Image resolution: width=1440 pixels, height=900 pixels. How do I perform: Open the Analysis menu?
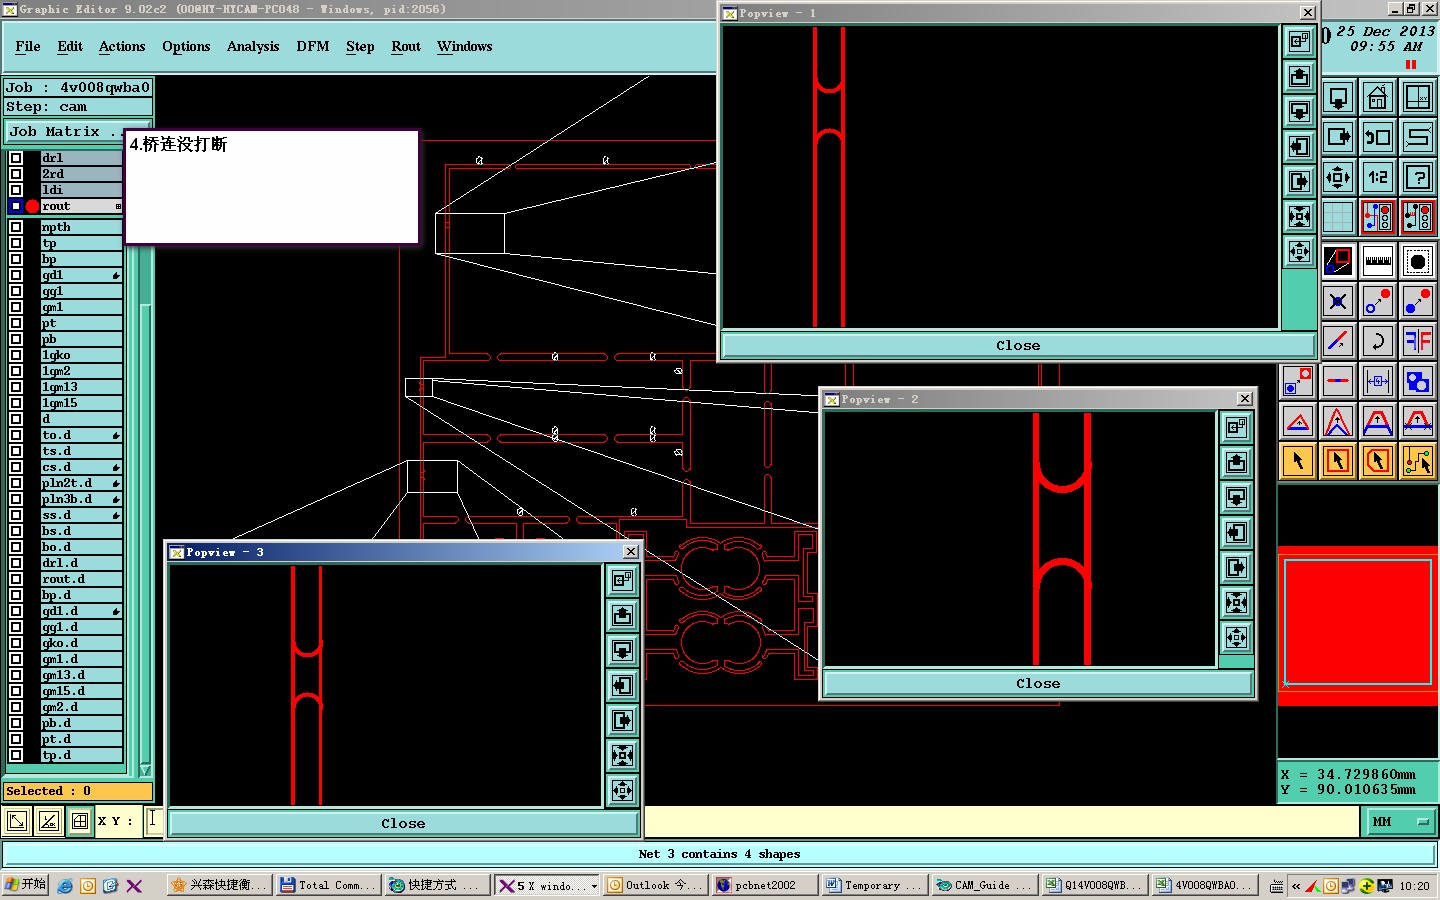(253, 47)
